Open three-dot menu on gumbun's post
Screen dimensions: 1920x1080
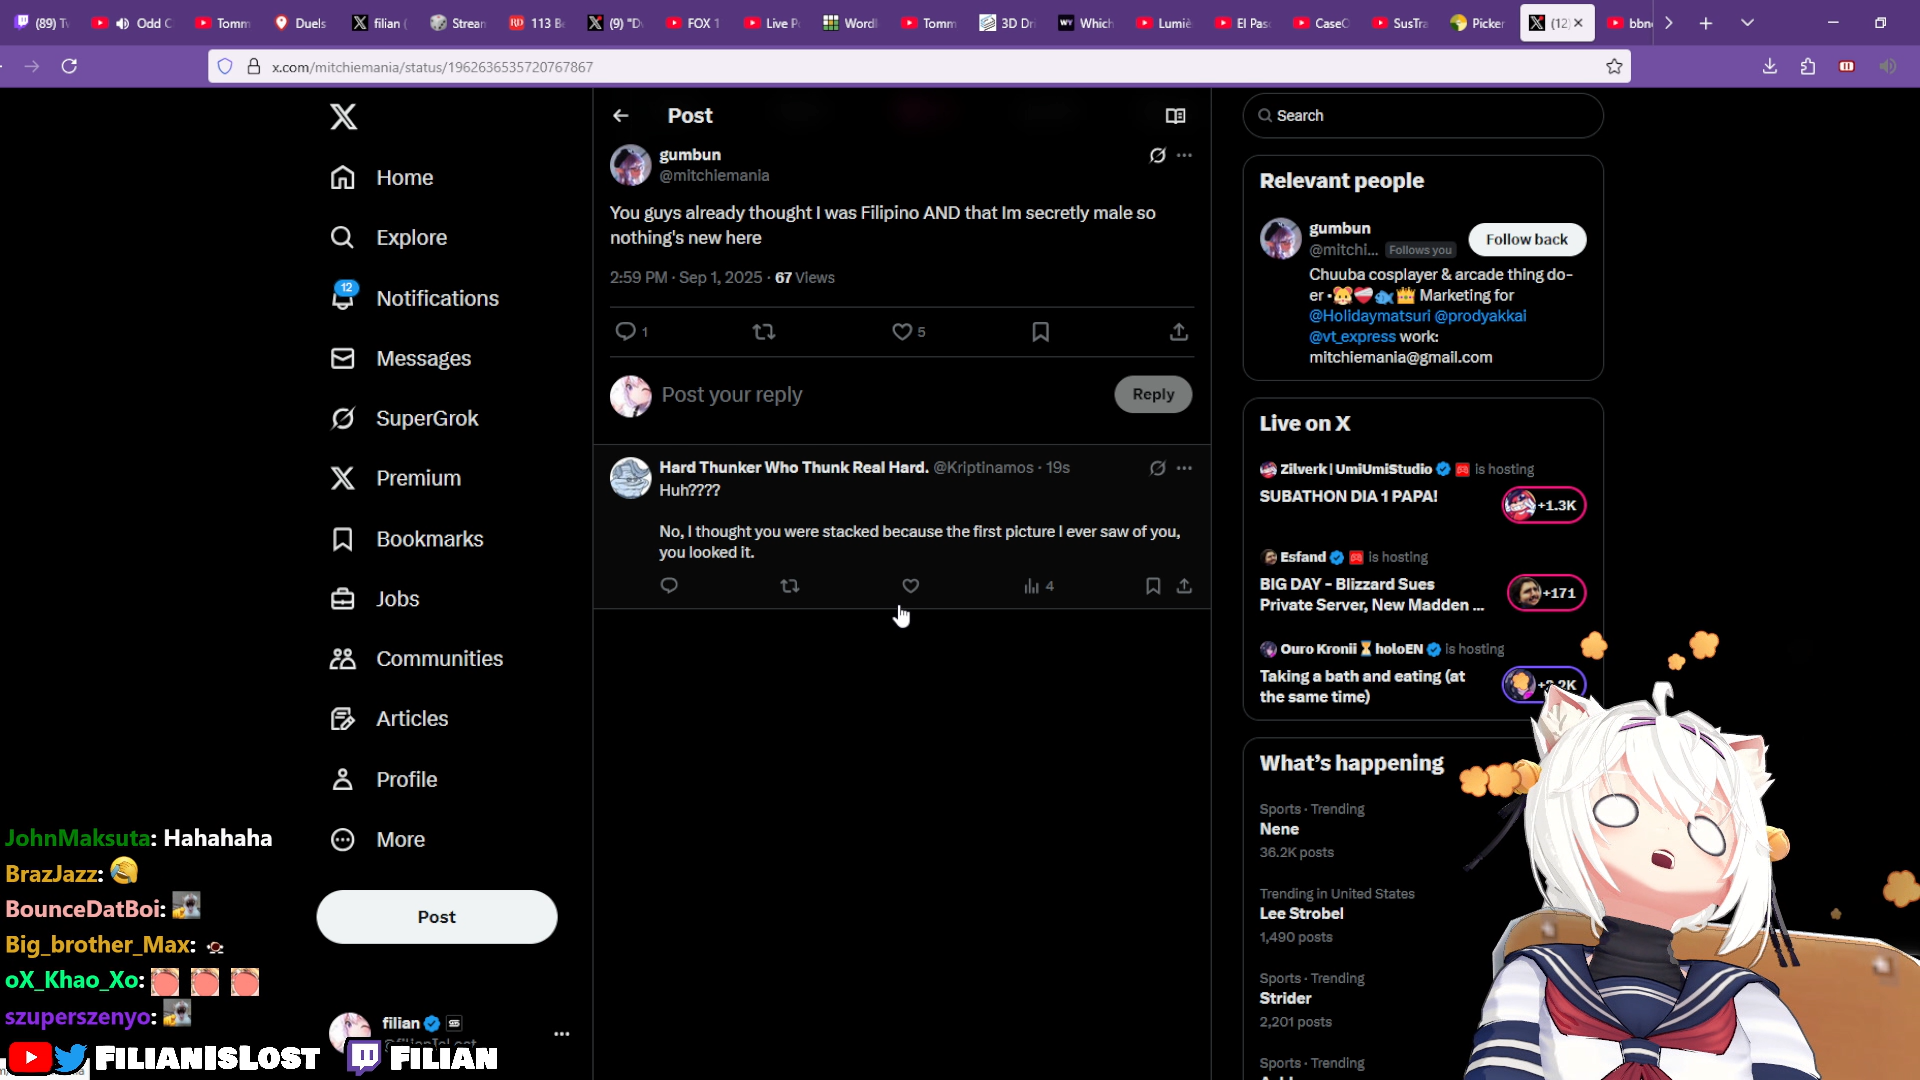click(1184, 155)
